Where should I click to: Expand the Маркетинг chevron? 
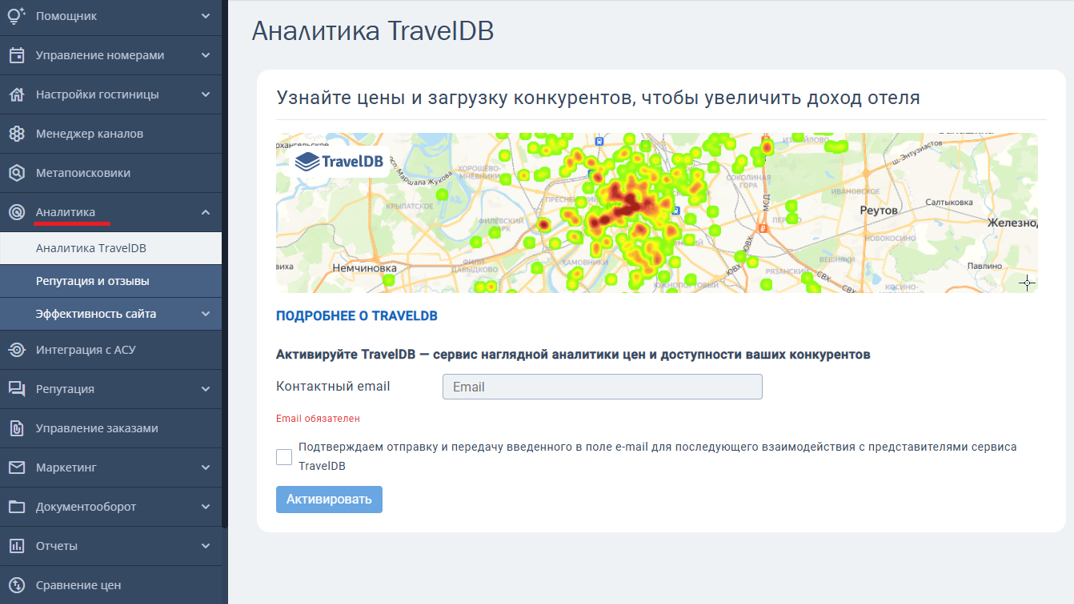tap(205, 467)
